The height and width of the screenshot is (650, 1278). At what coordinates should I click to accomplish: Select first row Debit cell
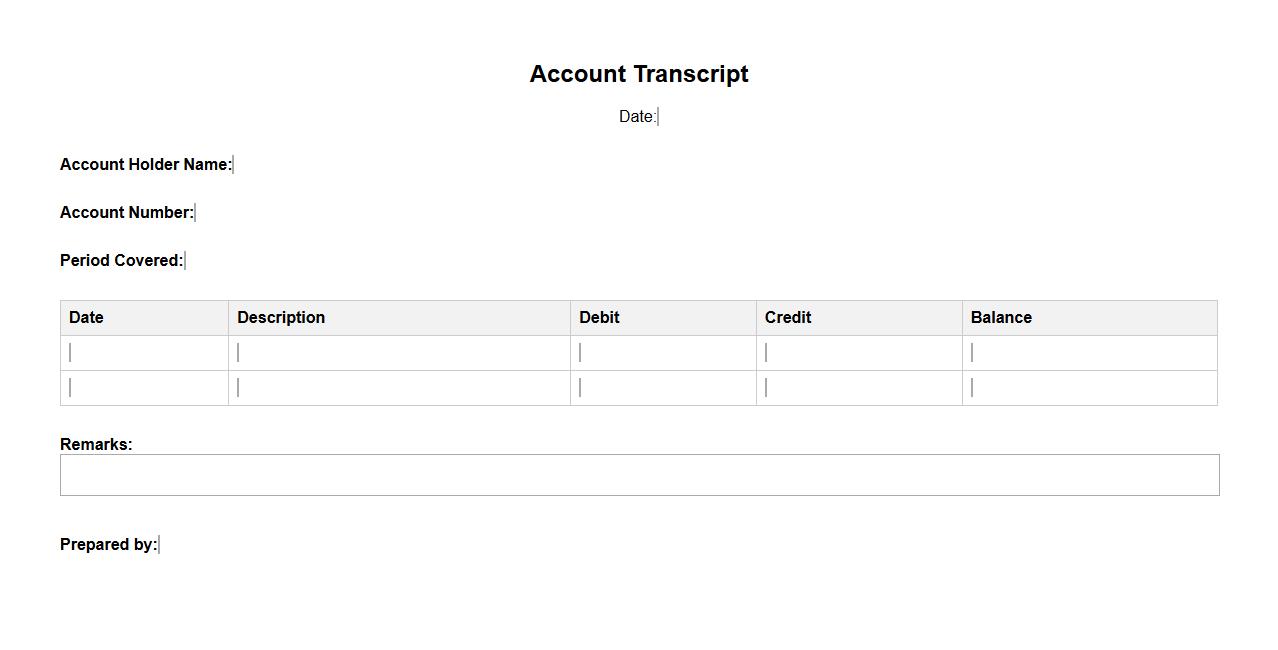click(x=662, y=353)
